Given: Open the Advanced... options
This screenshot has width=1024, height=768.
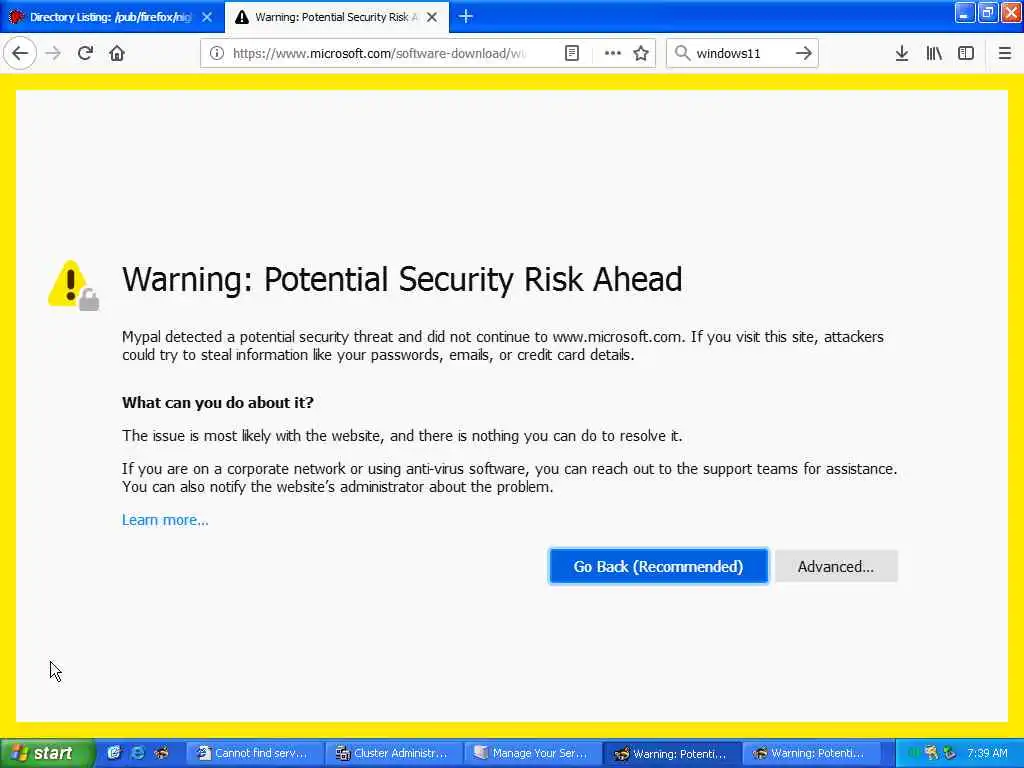Looking at the screenshot, I should coord(836,566).
